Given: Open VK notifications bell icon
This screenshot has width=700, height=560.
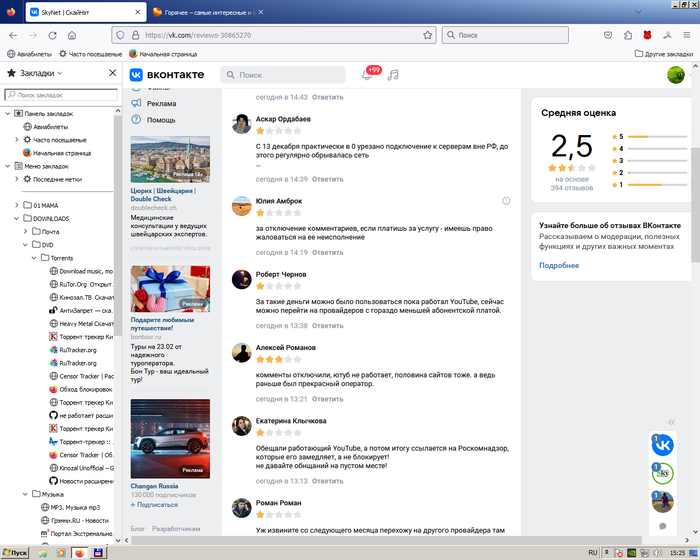Looking at the screenshot, I should pyautogui.click(x=367, y=75).
